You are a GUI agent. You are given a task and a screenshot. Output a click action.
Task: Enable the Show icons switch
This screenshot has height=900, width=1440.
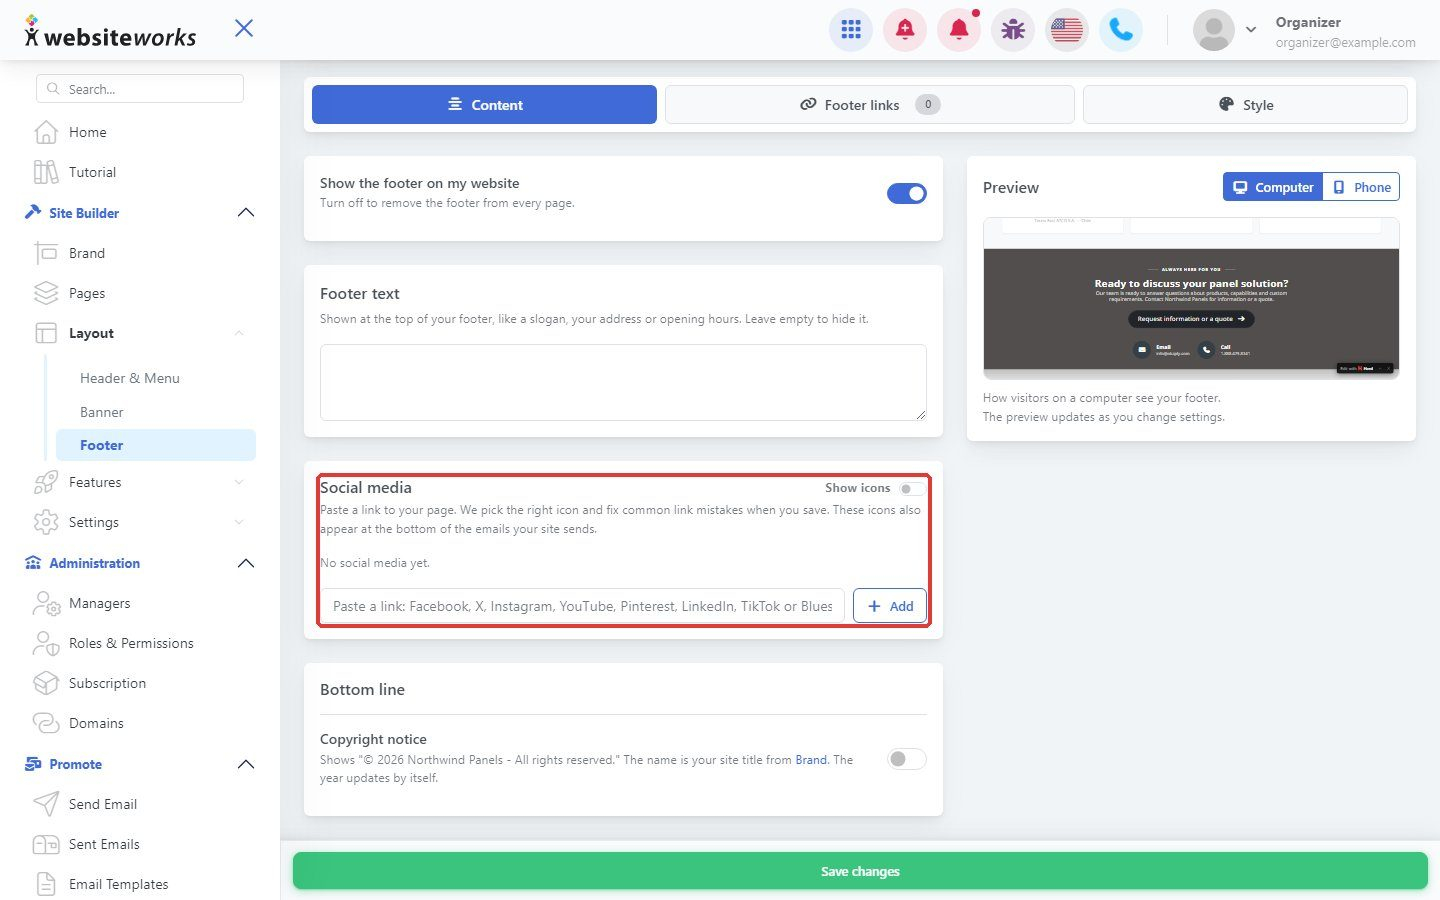911,489
